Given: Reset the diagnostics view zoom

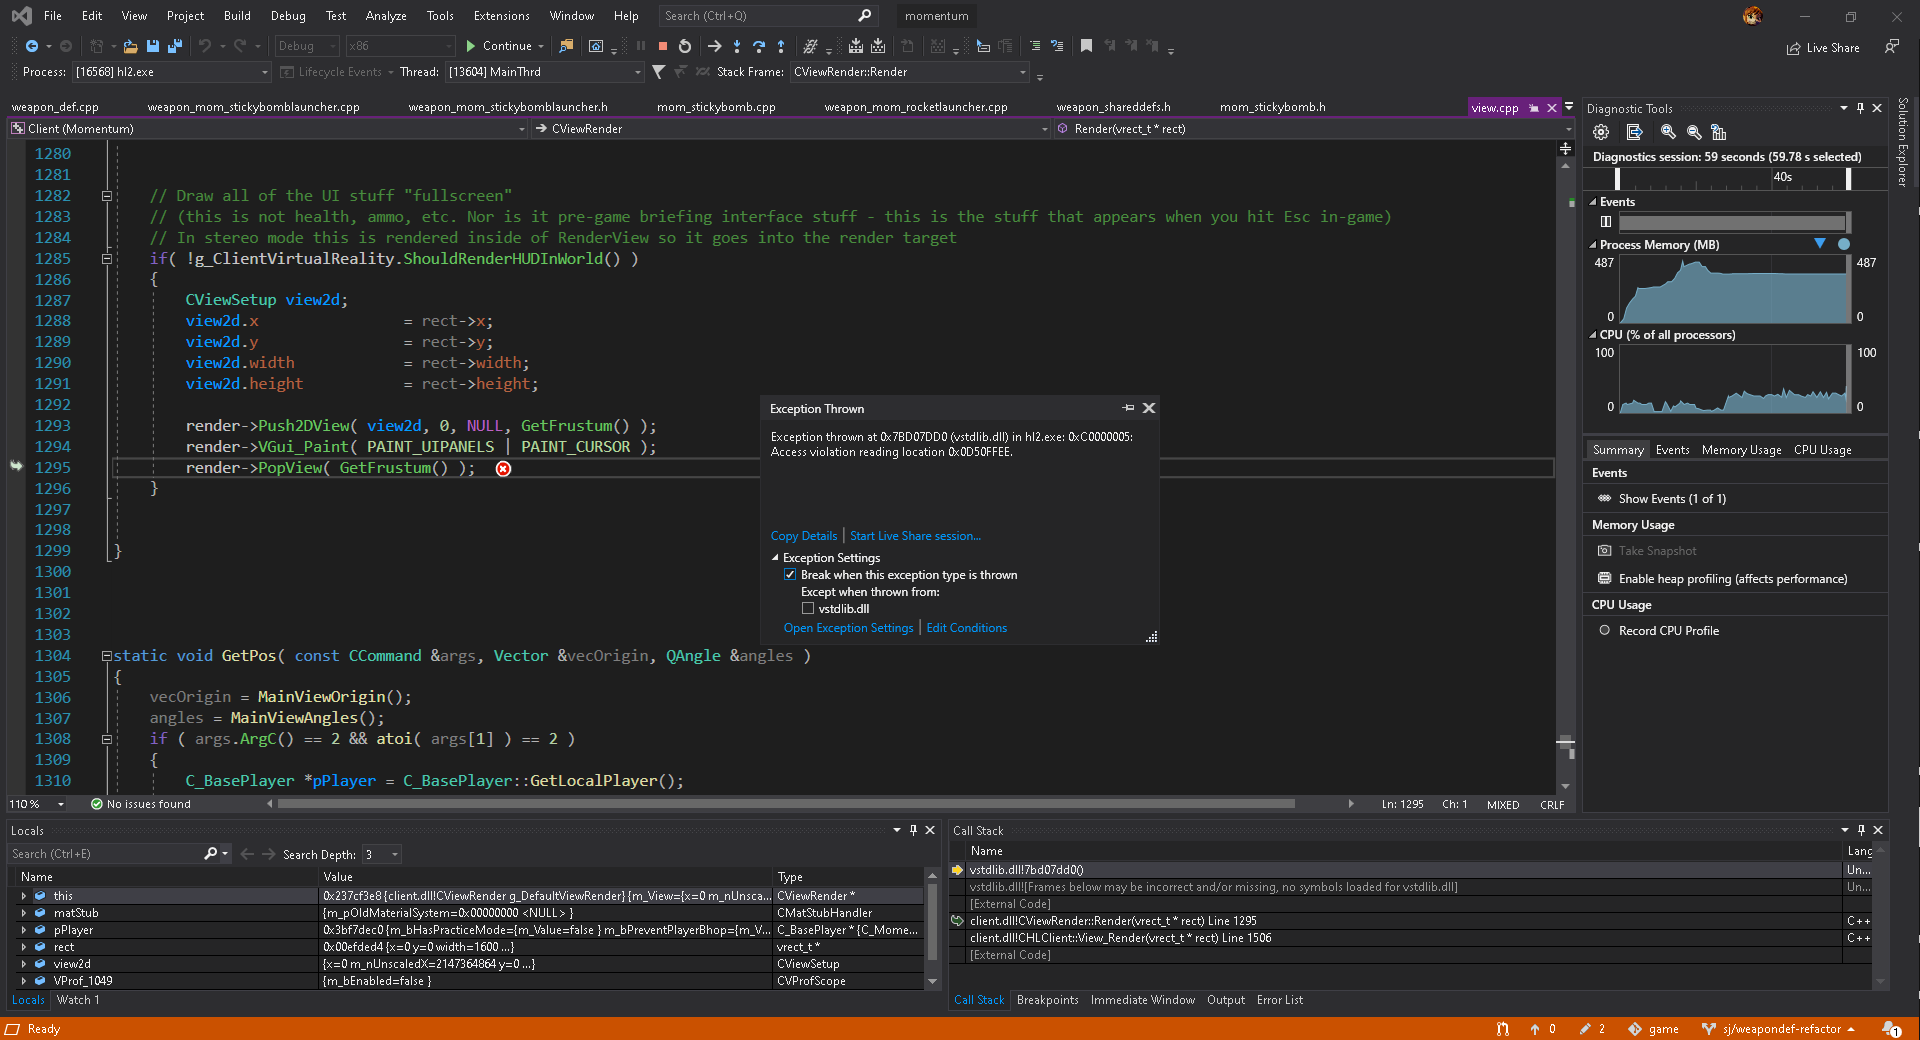Looking at the screenshot, I should [1719, 132].
